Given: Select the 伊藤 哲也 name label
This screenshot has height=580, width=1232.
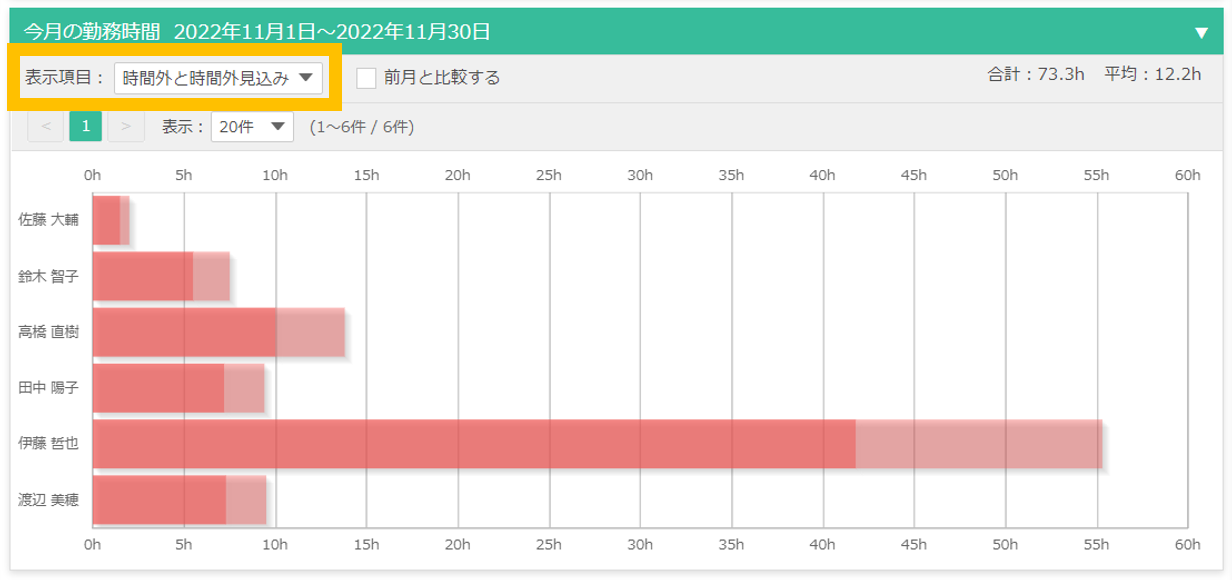Looking at the screenshot, I should (48, 443).
